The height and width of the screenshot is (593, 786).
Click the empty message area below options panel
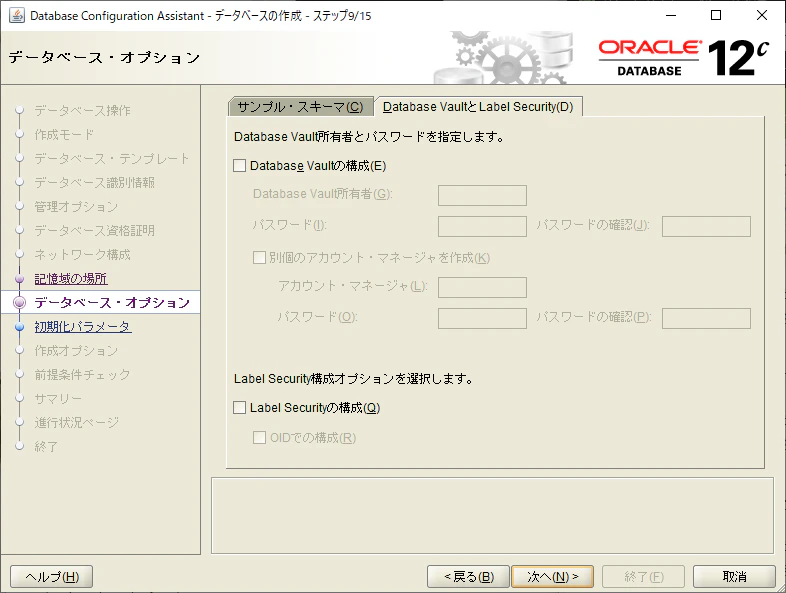point(492,516)
